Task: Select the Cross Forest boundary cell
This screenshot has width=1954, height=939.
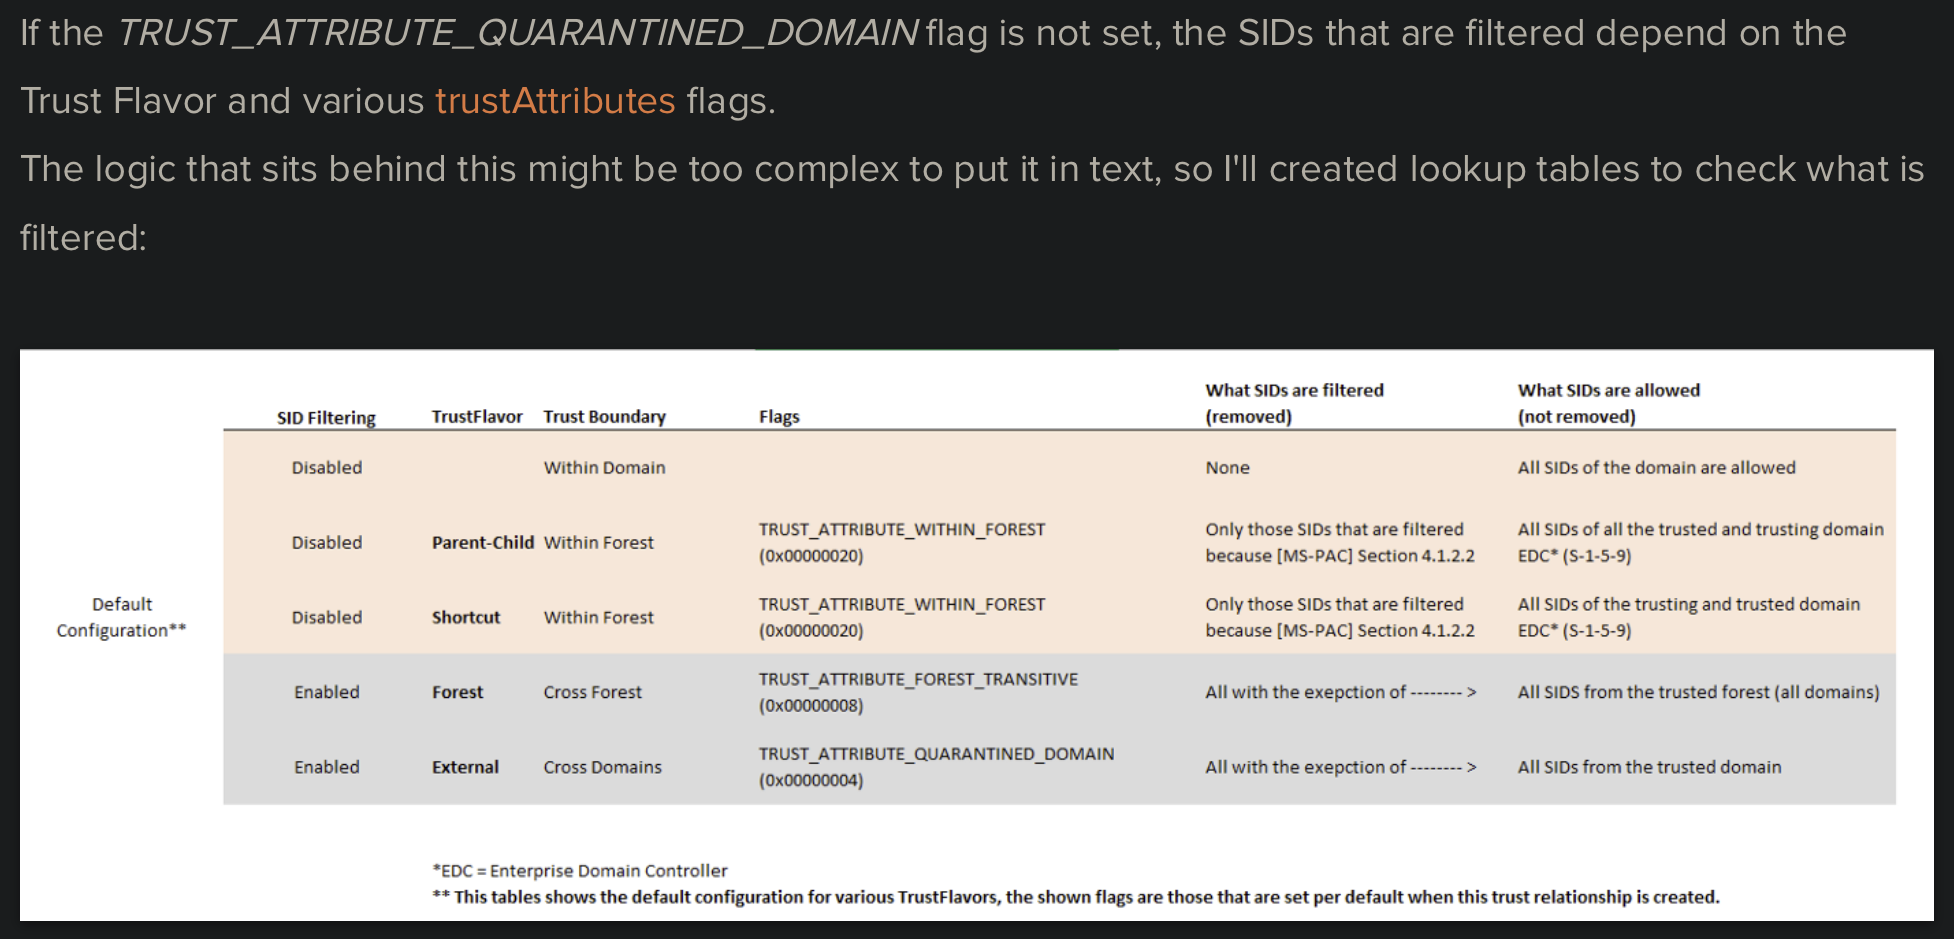Action: [592, 692]
